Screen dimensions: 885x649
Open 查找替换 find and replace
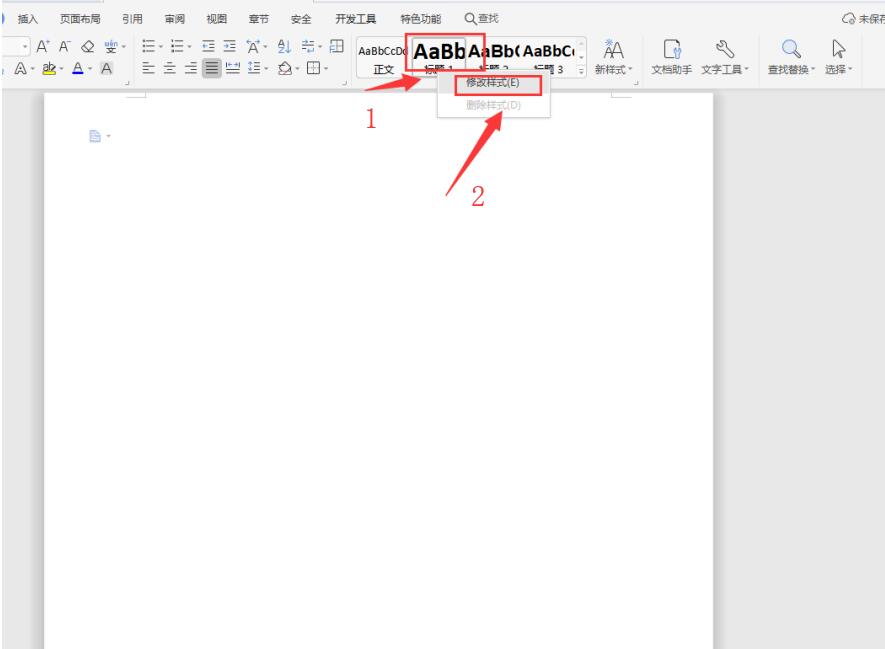coord(790,56)
